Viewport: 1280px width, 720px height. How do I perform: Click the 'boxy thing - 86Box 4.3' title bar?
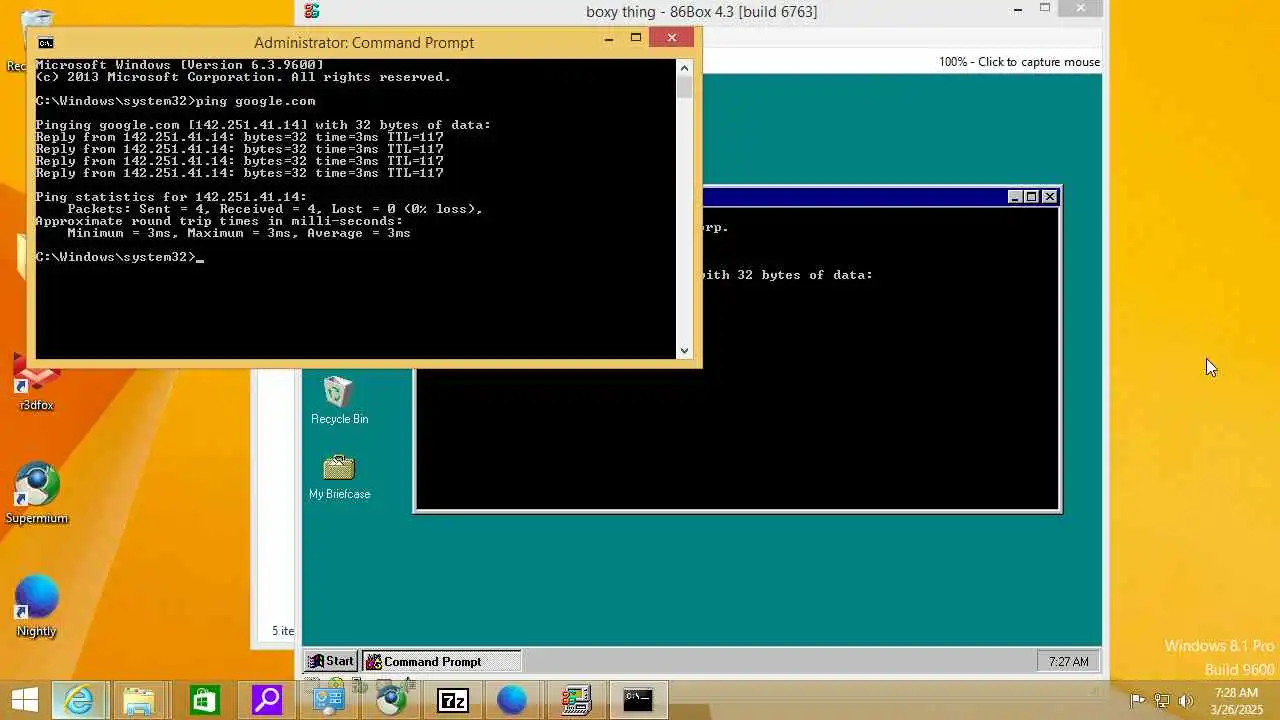[x=701, y=11]
